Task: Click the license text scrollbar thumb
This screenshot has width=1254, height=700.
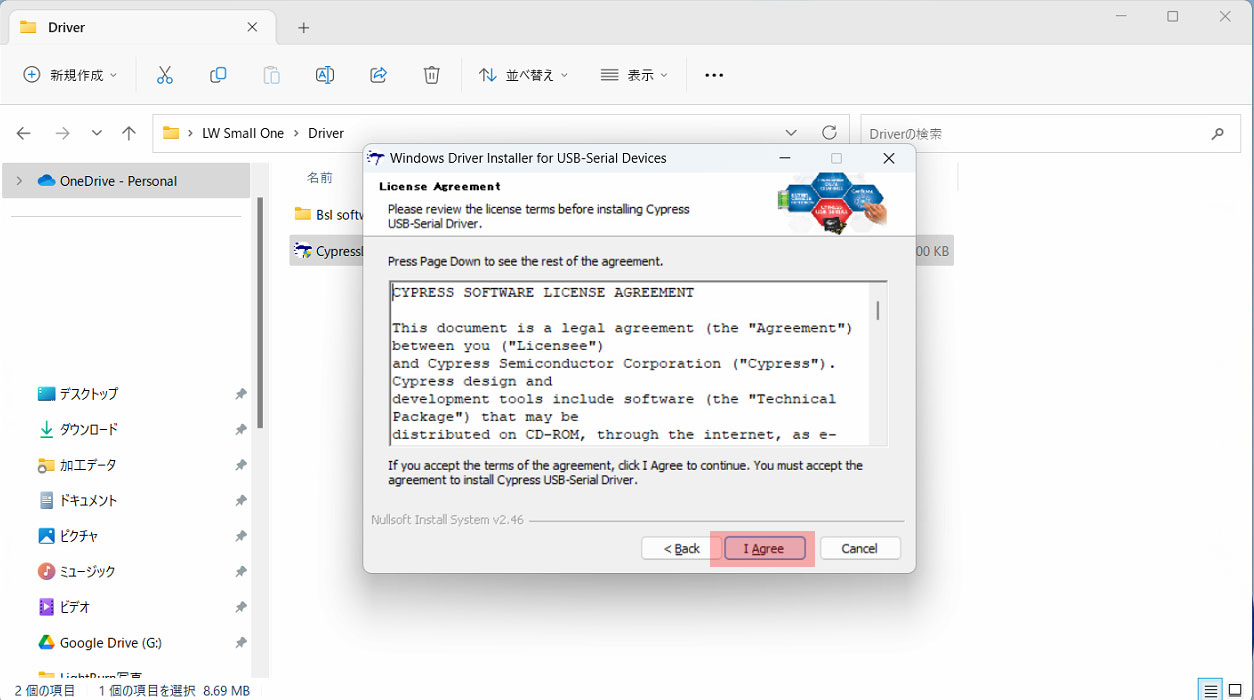Action: (x=878, y=310)
